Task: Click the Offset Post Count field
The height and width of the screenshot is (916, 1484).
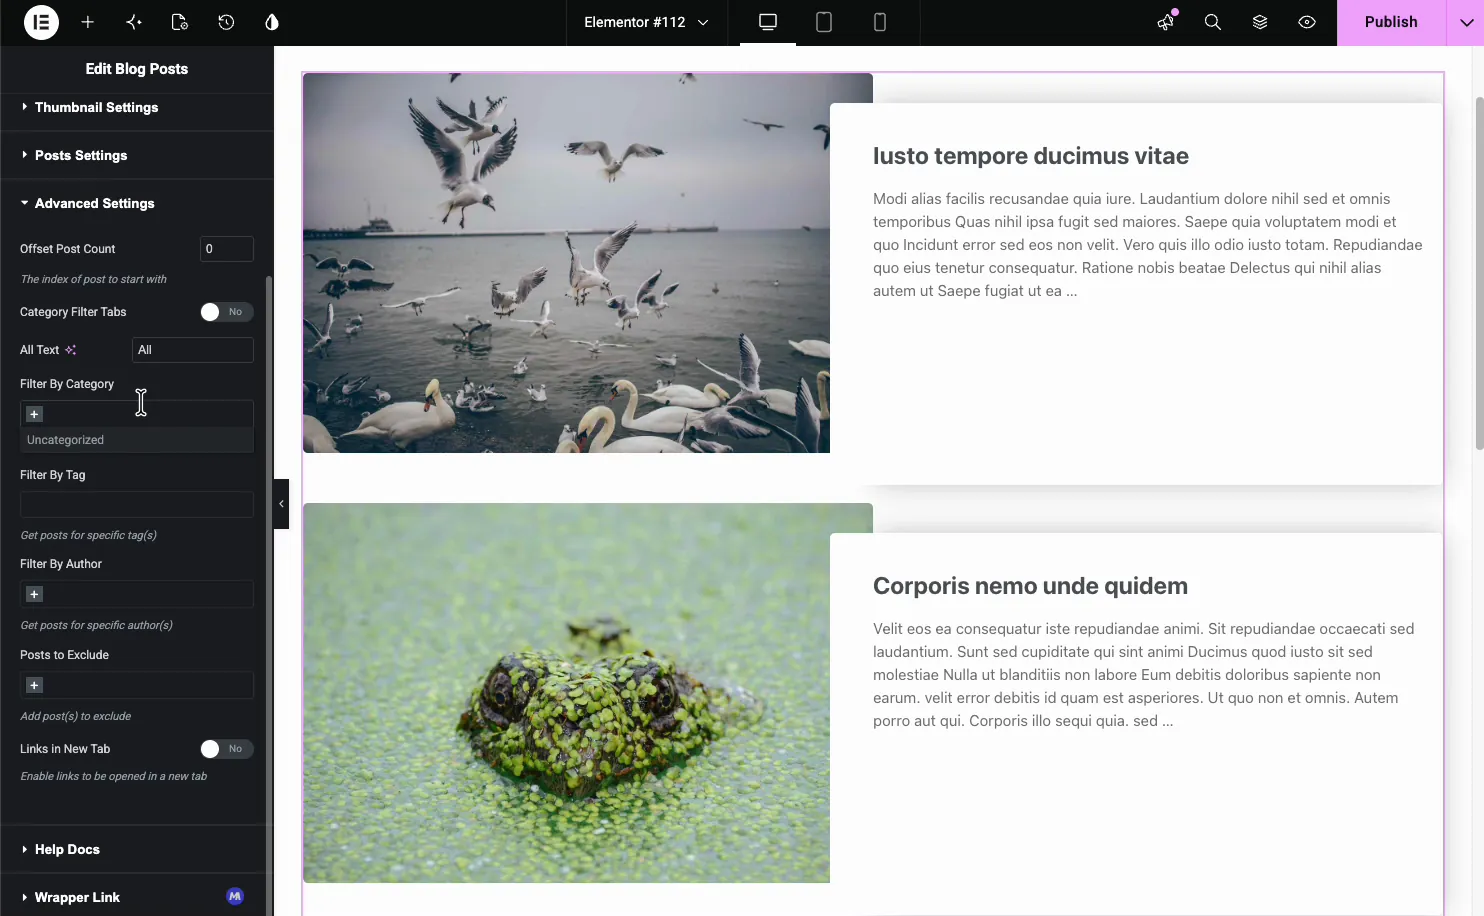Action: [x=227, y=249]
